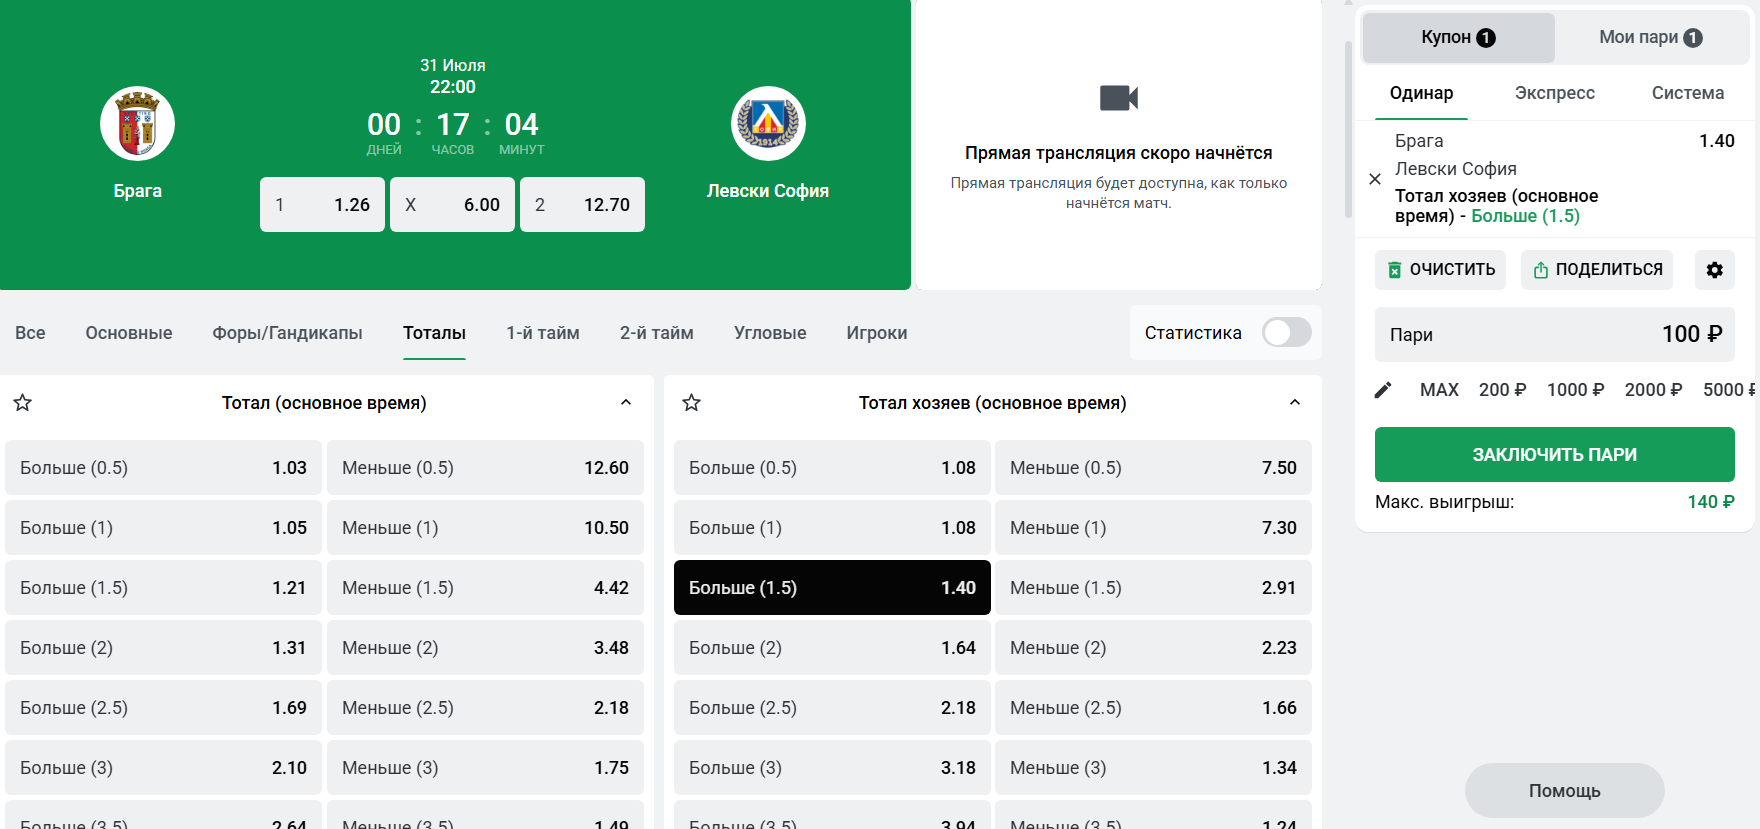Click the ПОДЕЛИТЬСЯ button
Screen dimensions: 1760x829
click(1597, 270)
